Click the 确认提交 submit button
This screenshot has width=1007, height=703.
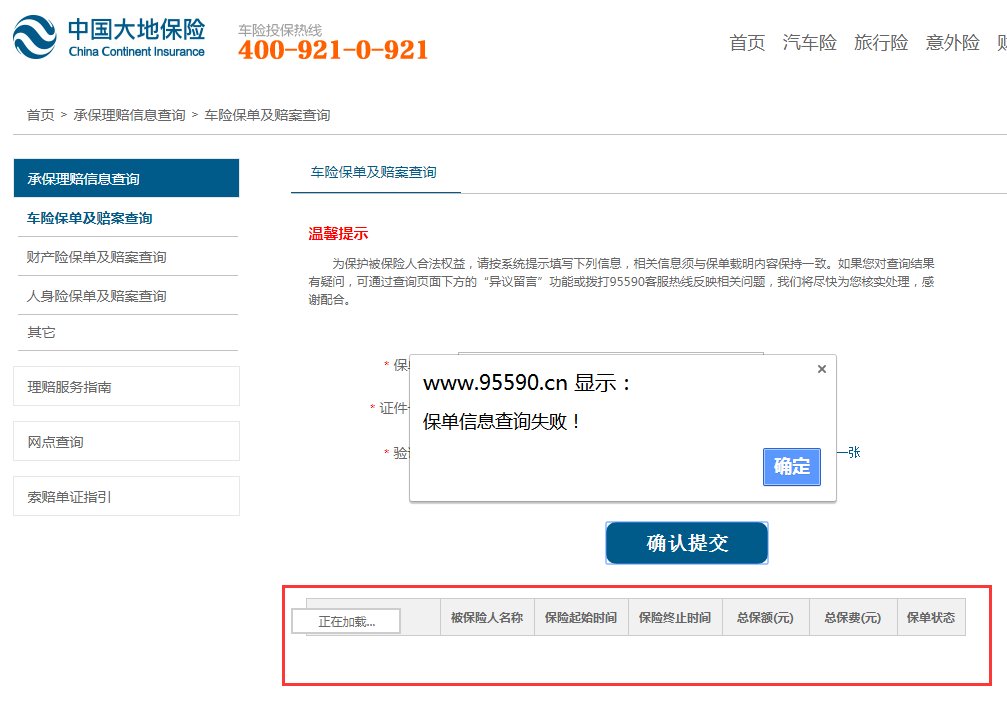point(687,543)
